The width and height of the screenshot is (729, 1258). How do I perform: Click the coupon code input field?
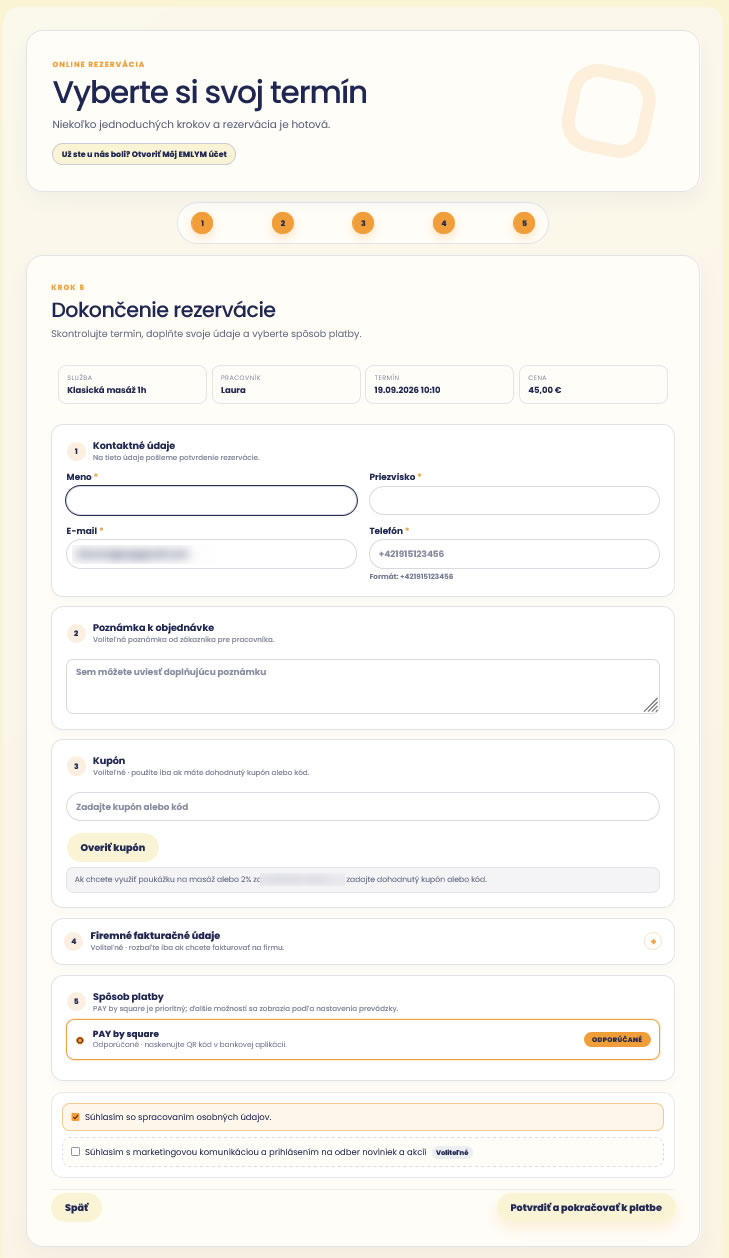(x=363, y=806)
